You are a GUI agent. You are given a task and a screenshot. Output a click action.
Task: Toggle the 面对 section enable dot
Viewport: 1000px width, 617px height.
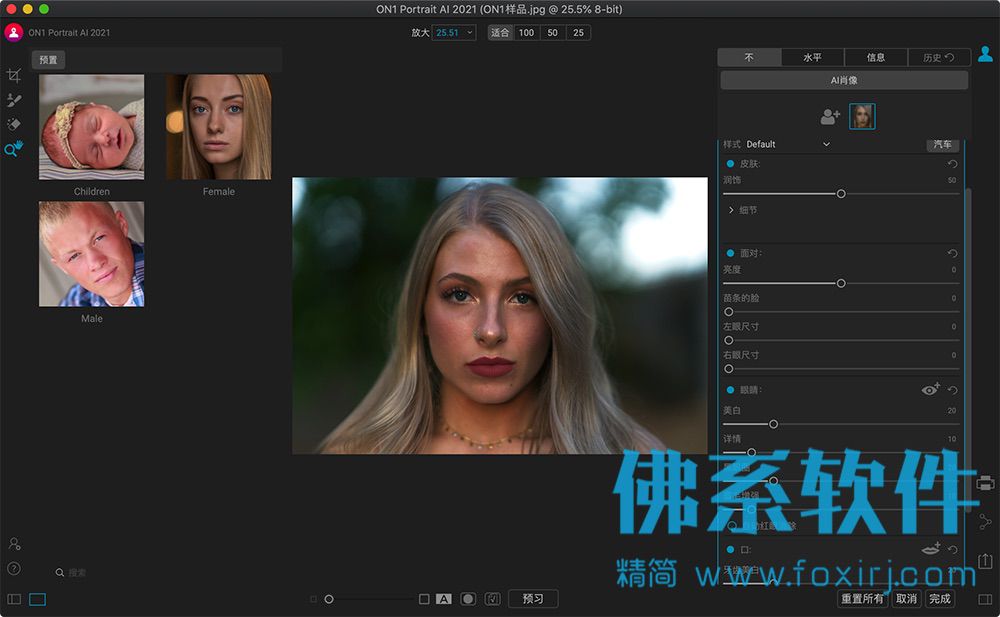click(730, 253)
